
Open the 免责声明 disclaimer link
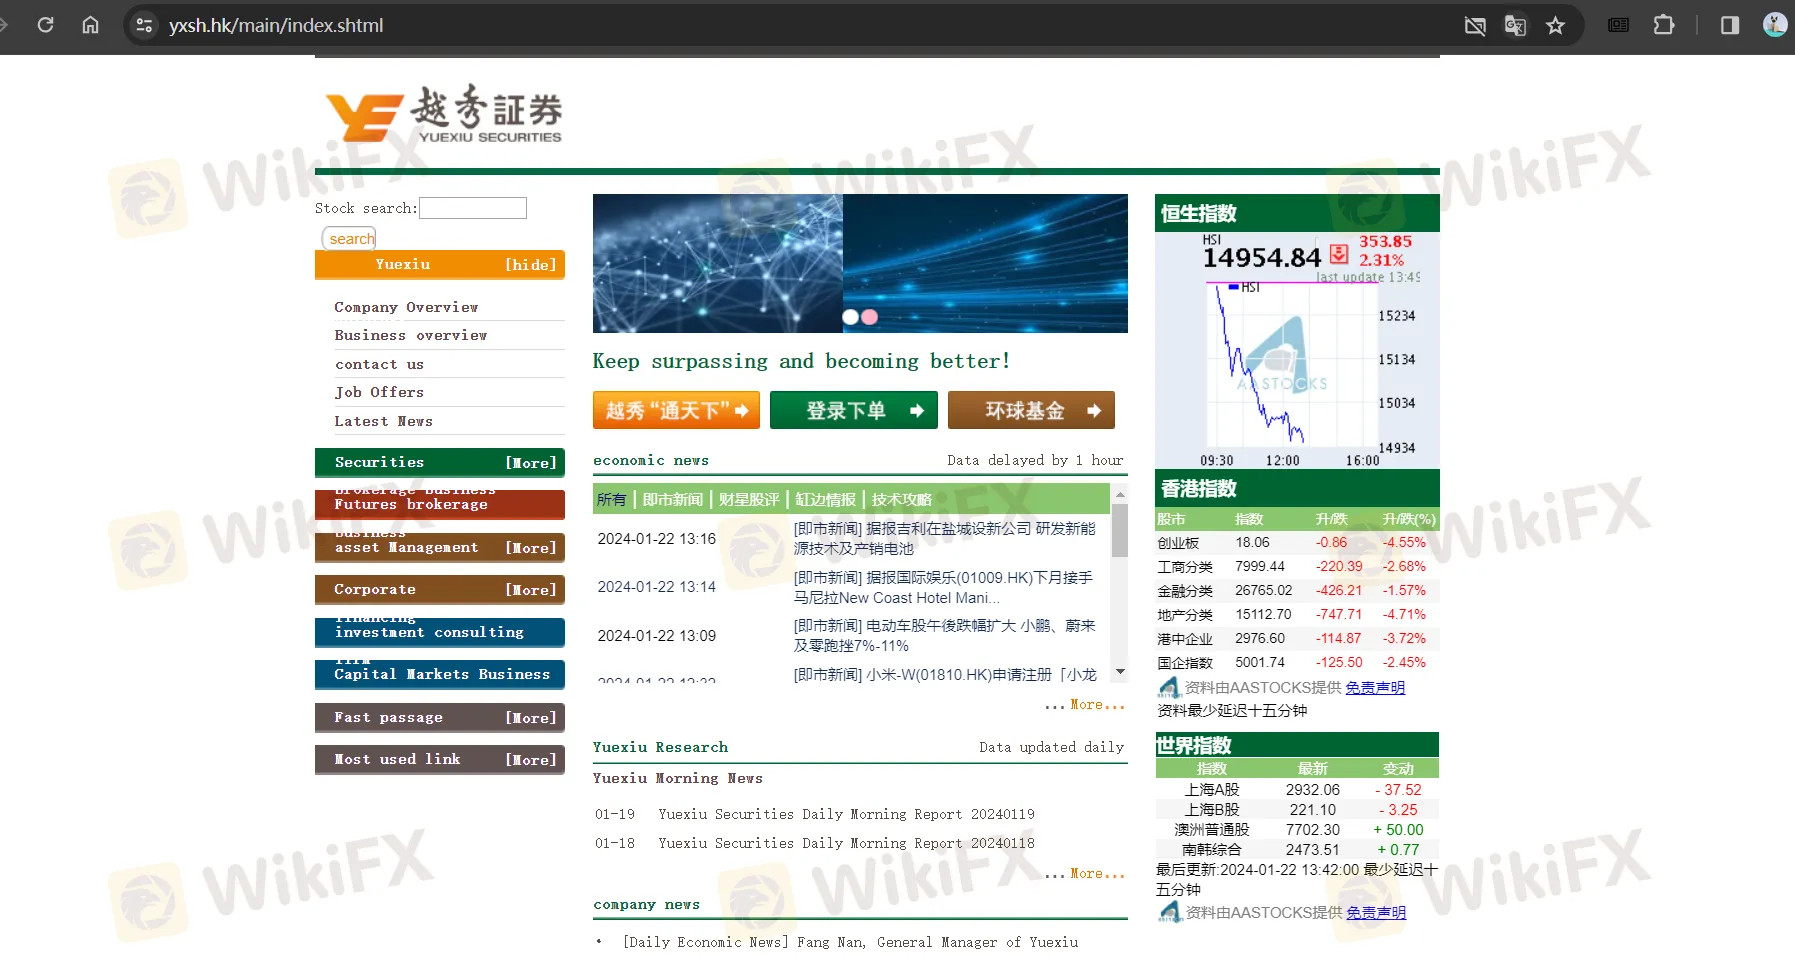click(1375, 687)
